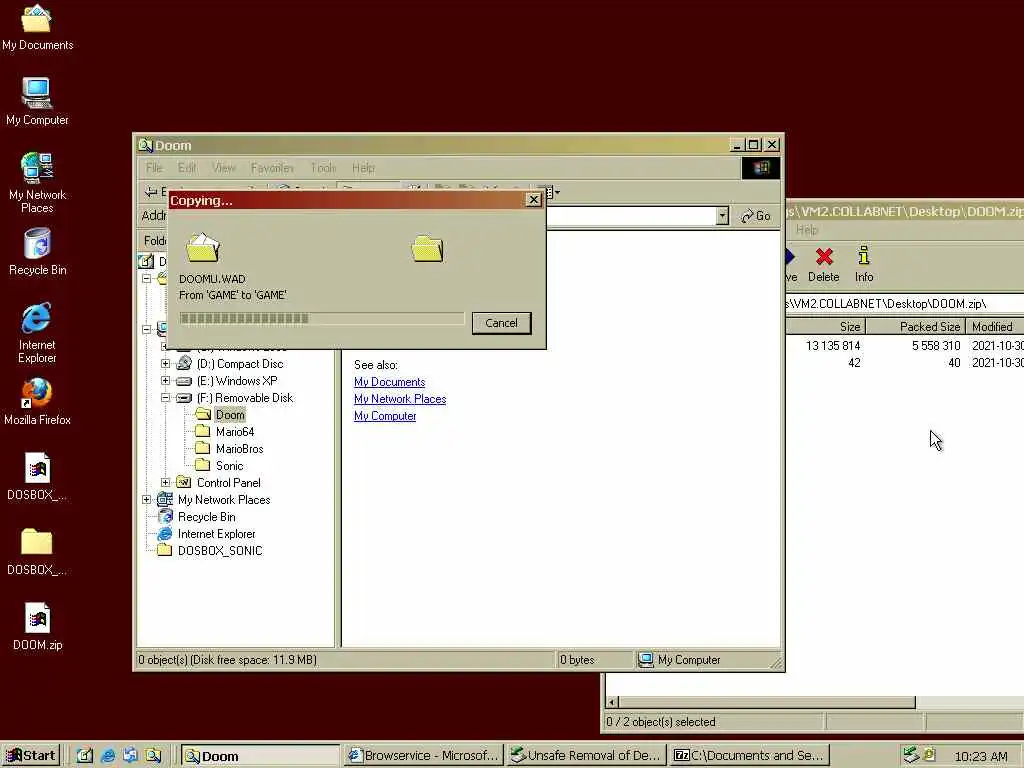Open the File menu in the Doom window
This screenshot has height=768, width=1024.
click(x=154, y=168)
